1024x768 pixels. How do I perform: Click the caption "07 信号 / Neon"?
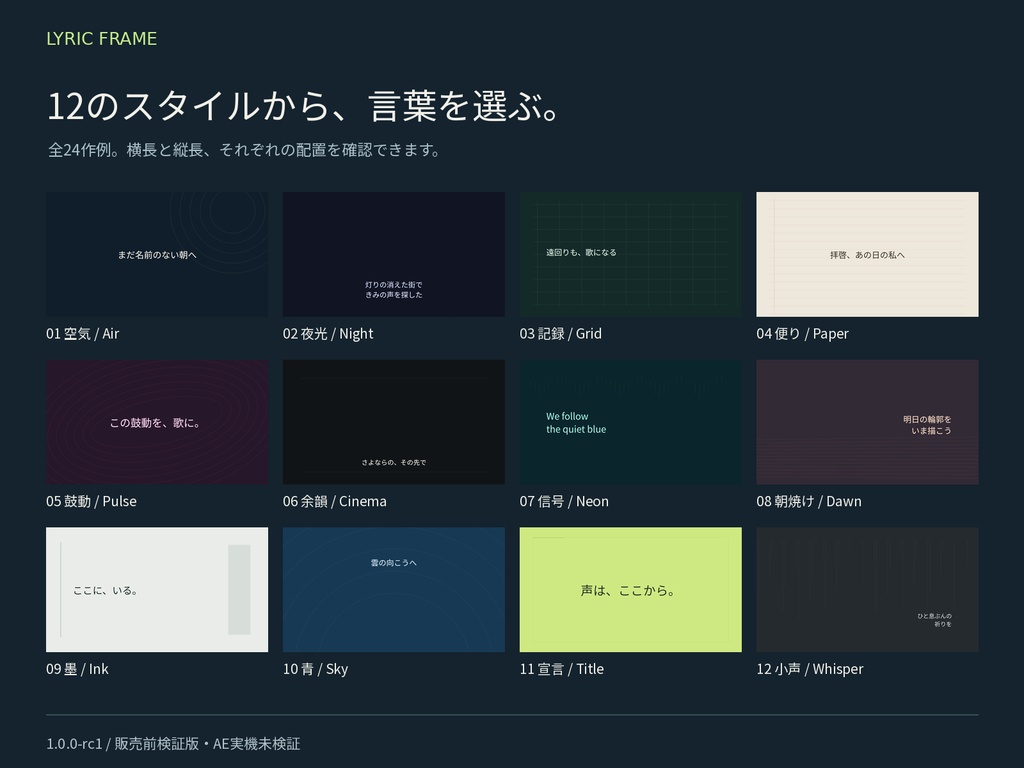[x=564, y=502]
